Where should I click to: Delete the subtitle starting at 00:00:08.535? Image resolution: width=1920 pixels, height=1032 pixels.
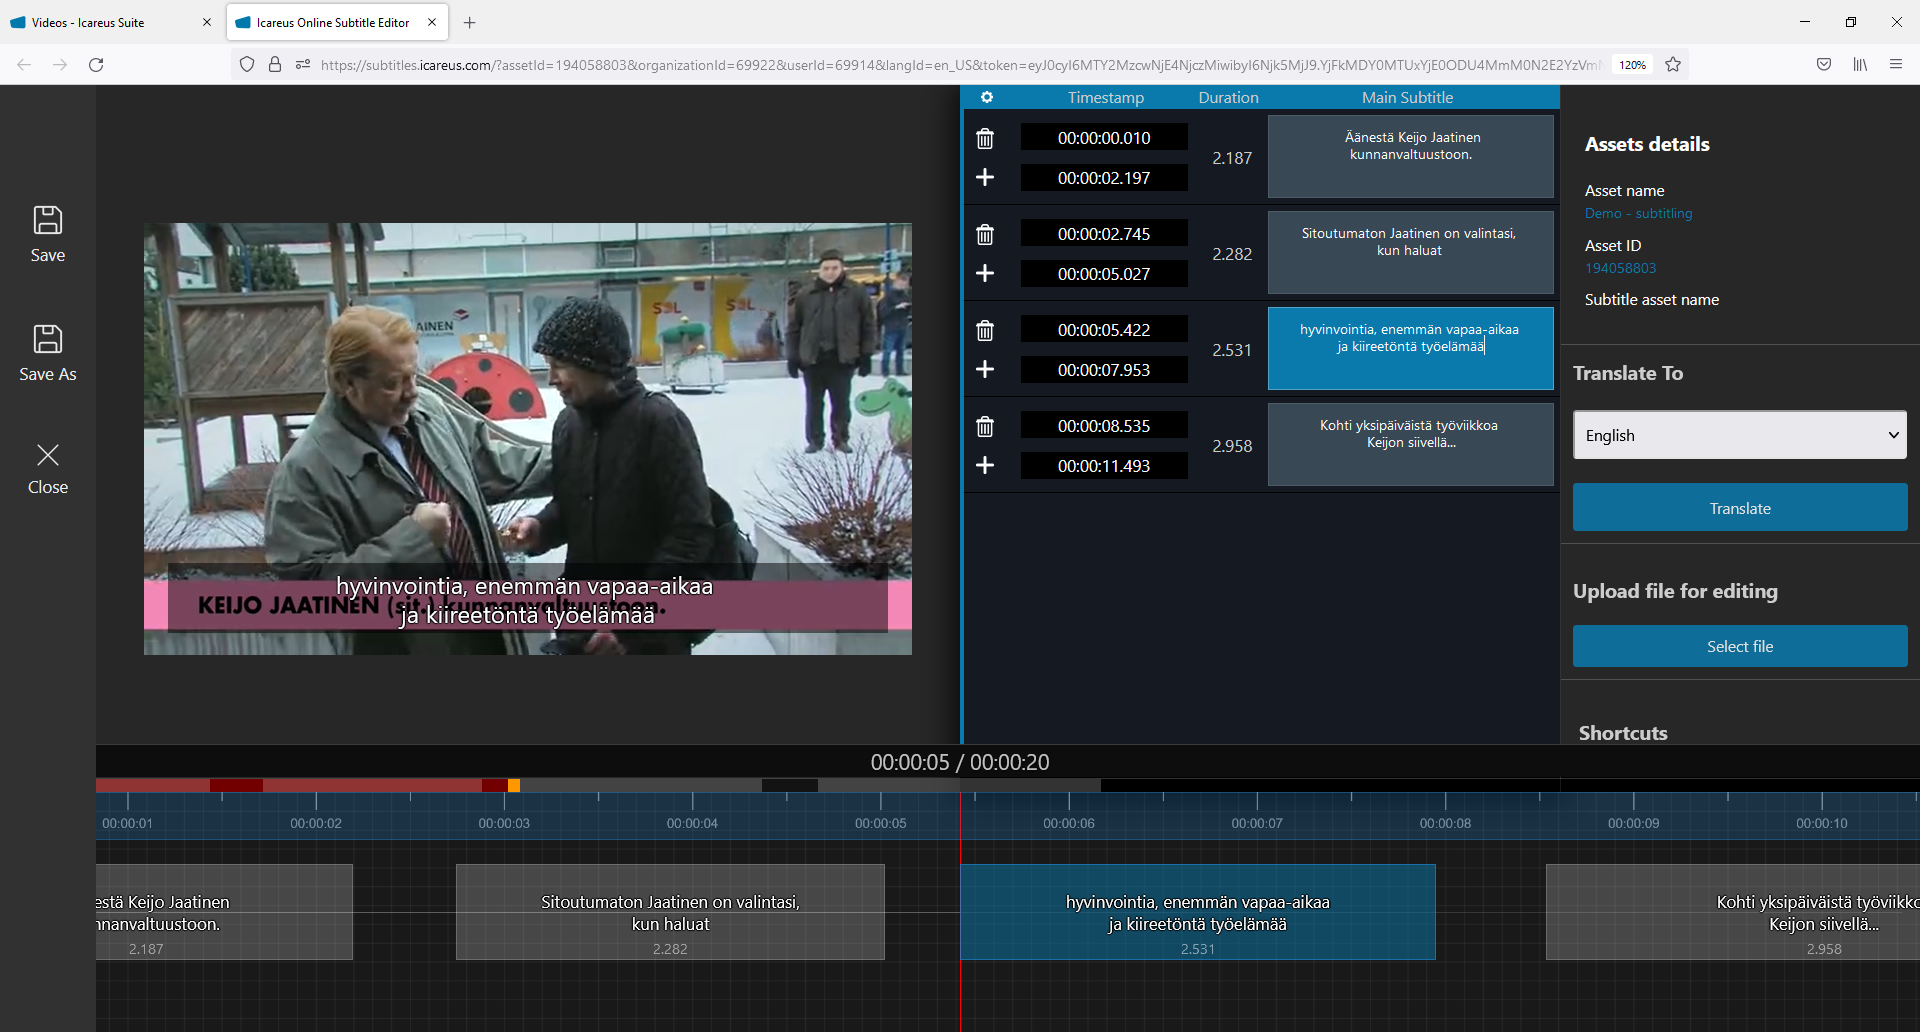(x=985, y=426)
